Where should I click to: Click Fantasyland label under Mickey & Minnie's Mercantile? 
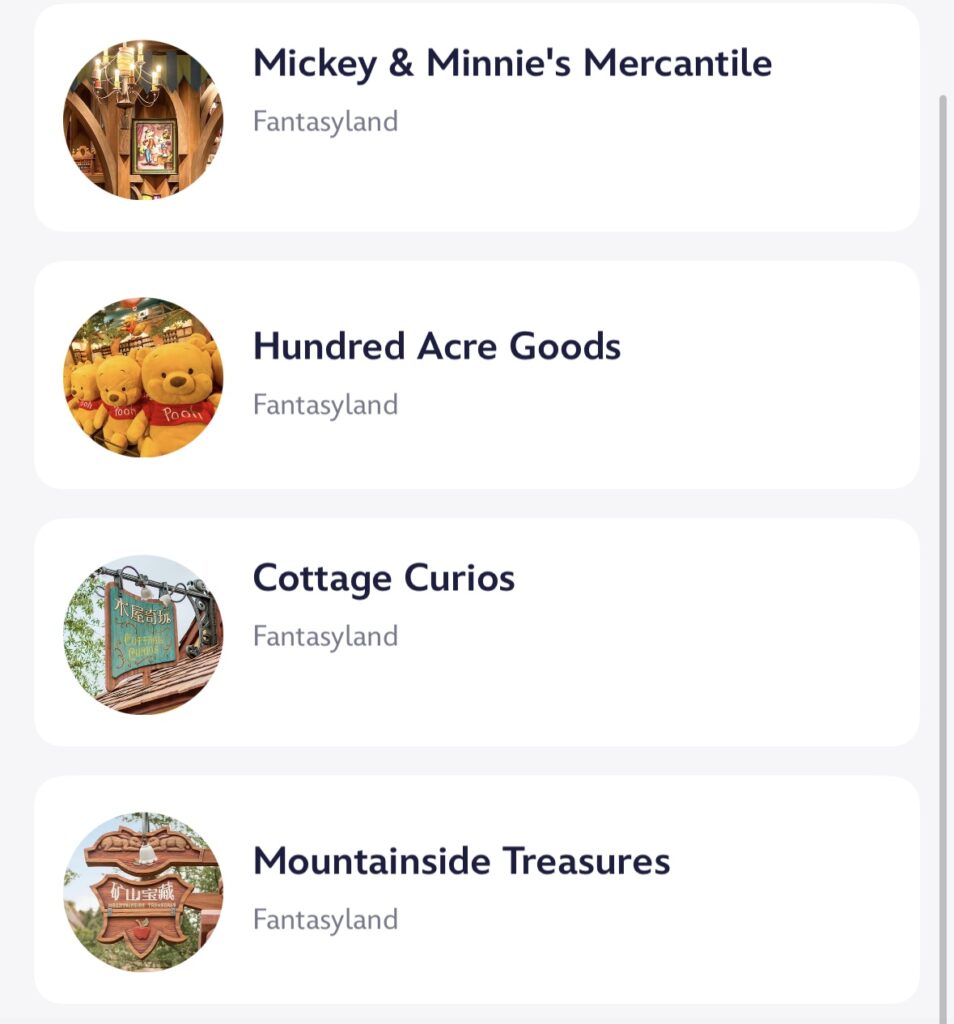(325, 122)
